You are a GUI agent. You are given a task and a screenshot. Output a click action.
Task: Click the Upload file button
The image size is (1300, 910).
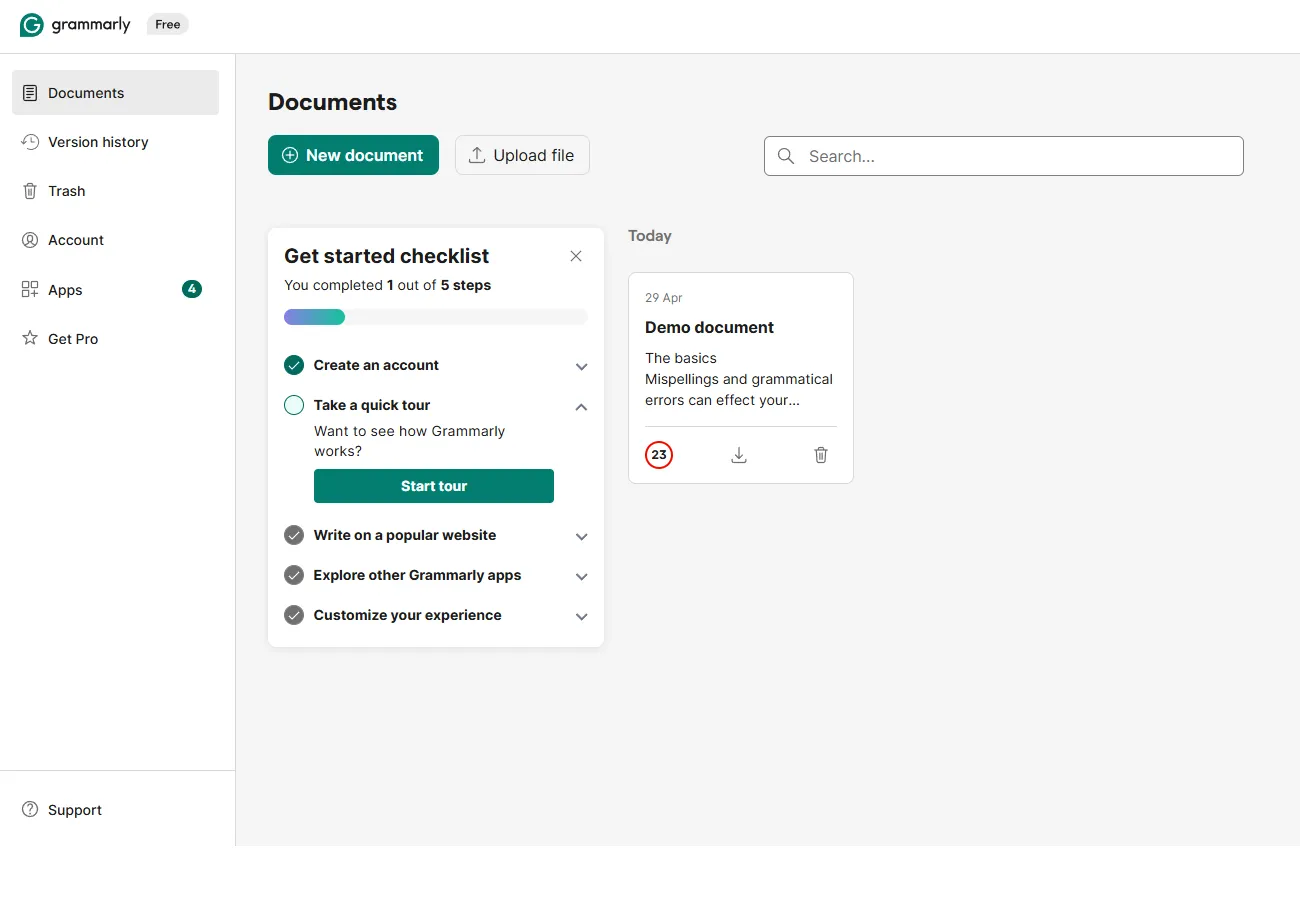[x=522, y=155]
